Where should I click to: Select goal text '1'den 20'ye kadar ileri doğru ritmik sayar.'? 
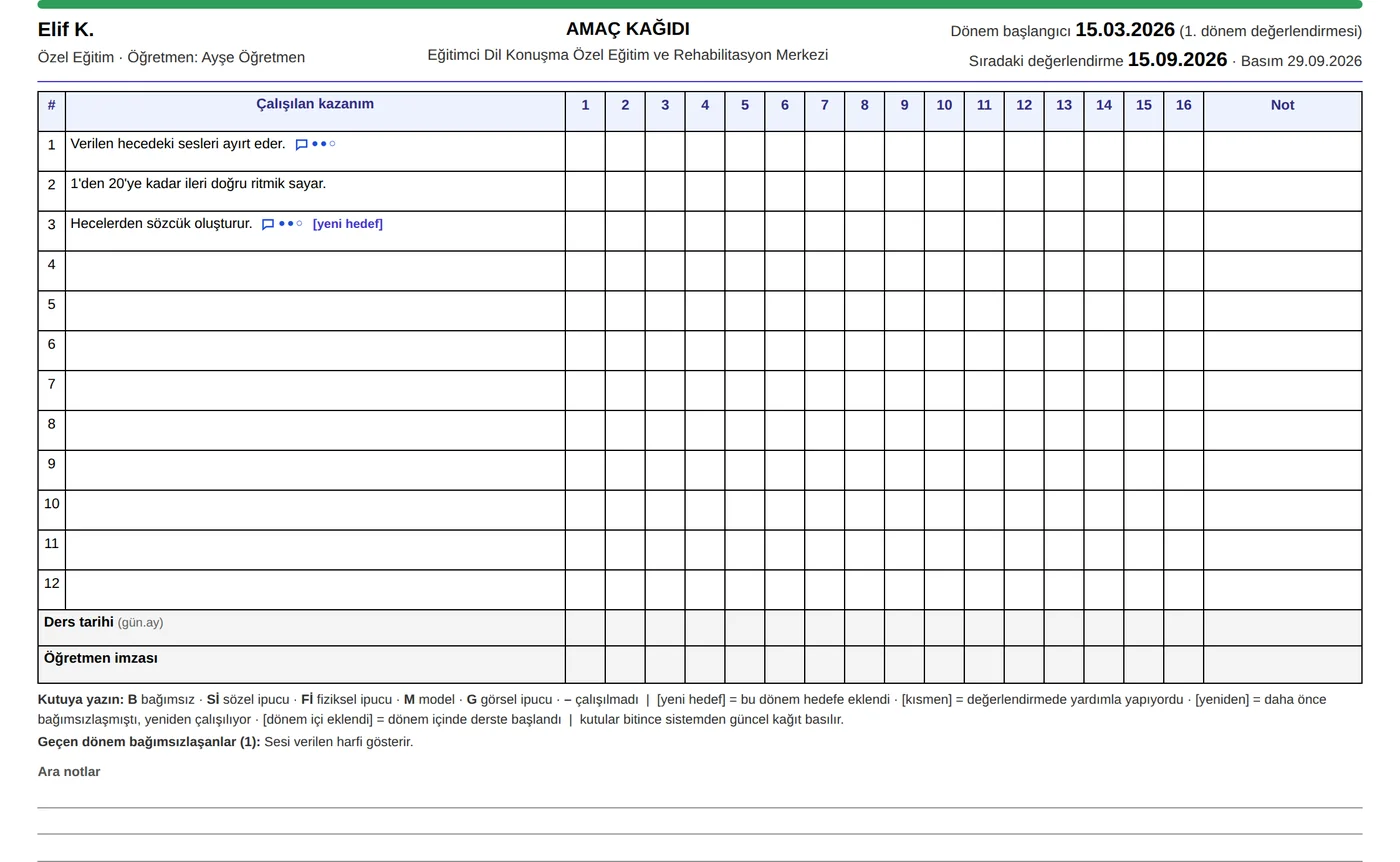coord(198,184)
